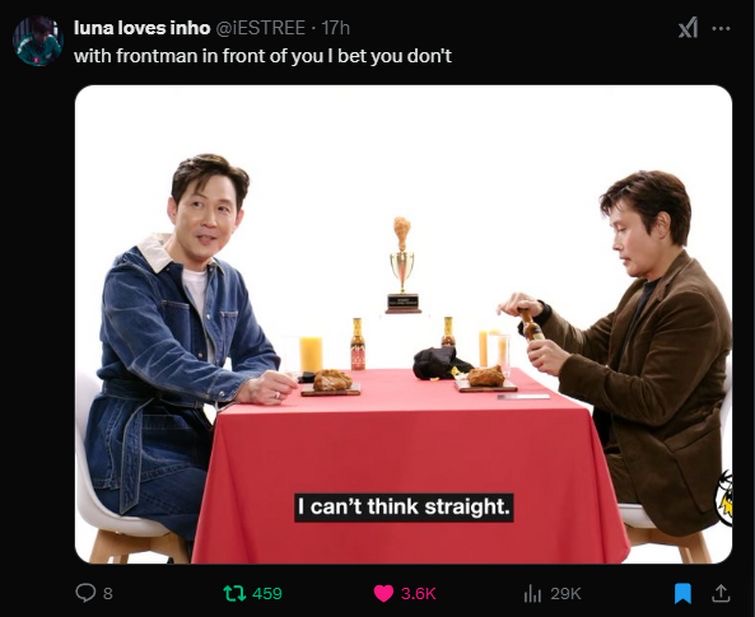Click the 8 replies count
This screenshot has height=617, width=755.
(108, 593)
